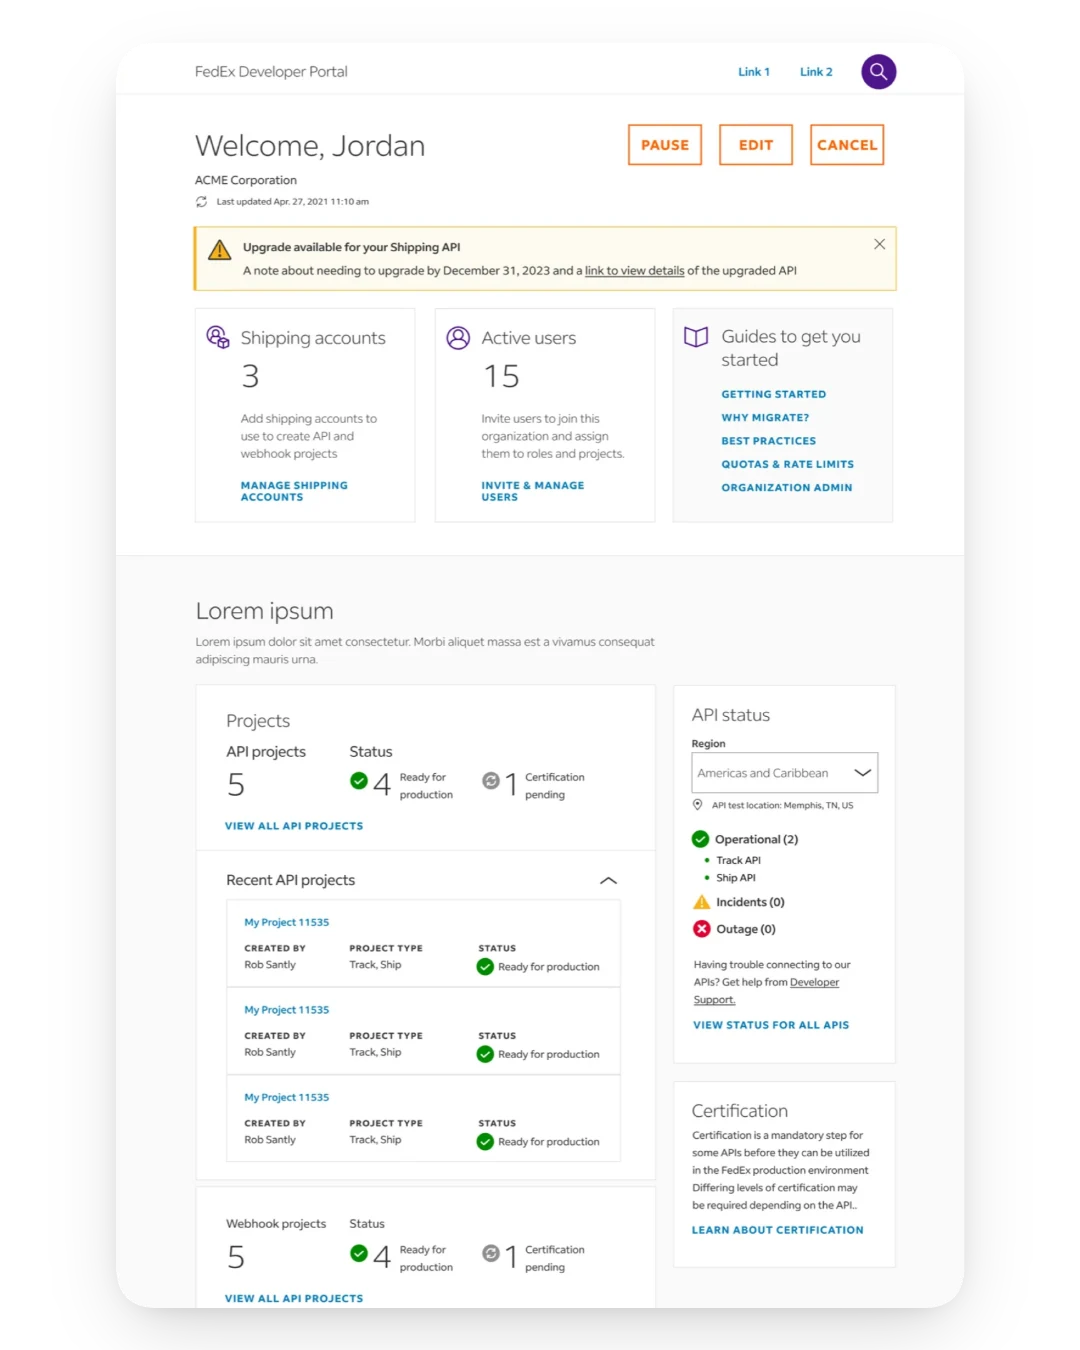Click ACME Corporation text
This screenshot has height=1350, width=1080.
246,180
